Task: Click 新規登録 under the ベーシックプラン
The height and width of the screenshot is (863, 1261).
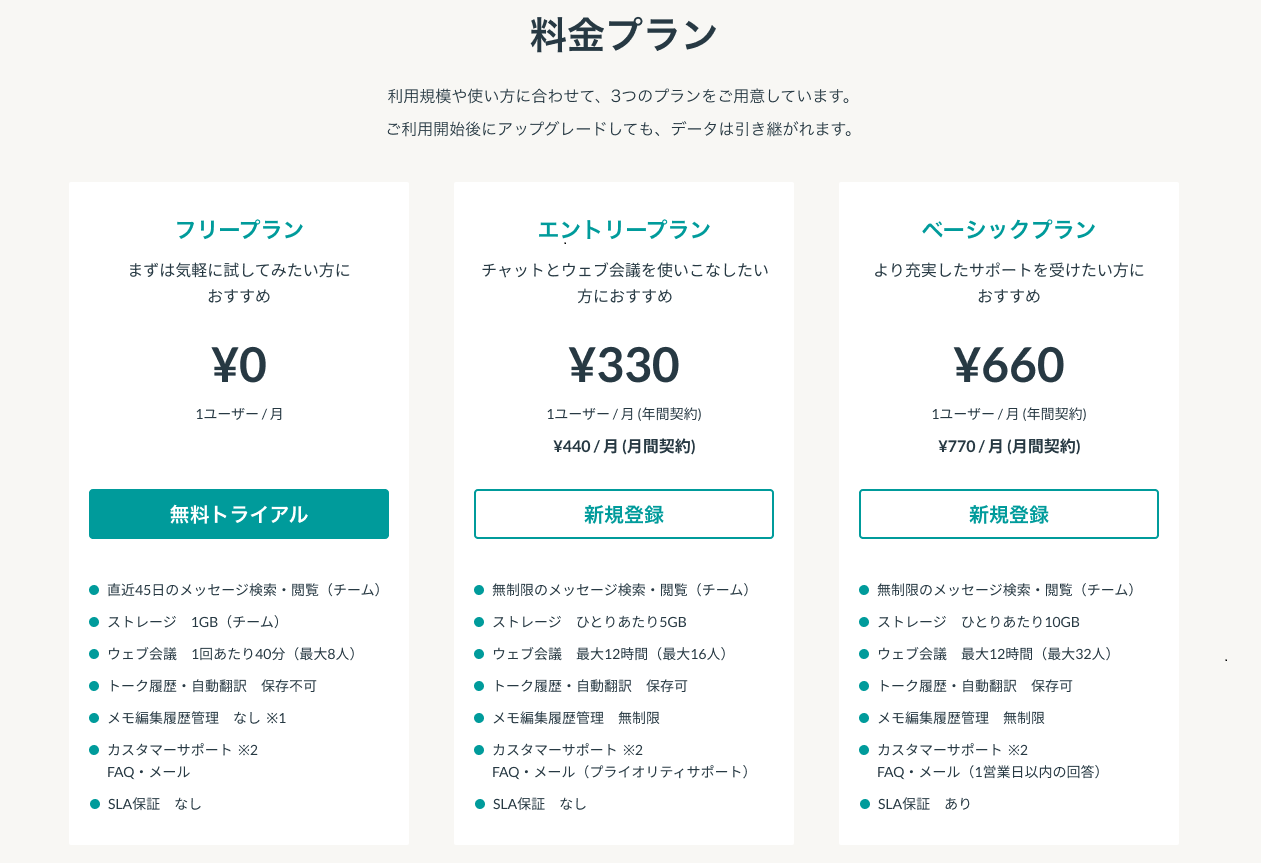Action: click(1009, 514)
